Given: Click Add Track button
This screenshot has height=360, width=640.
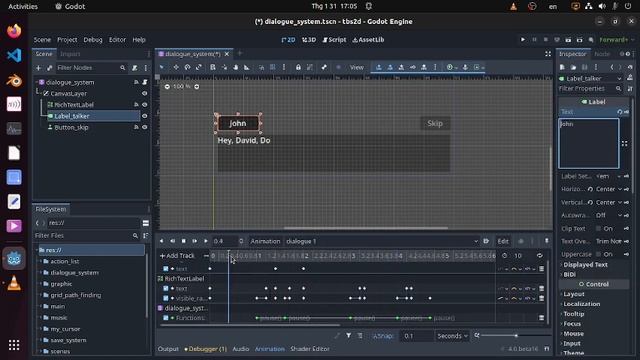Looking at the screenshot, I should tap(178, 256).
